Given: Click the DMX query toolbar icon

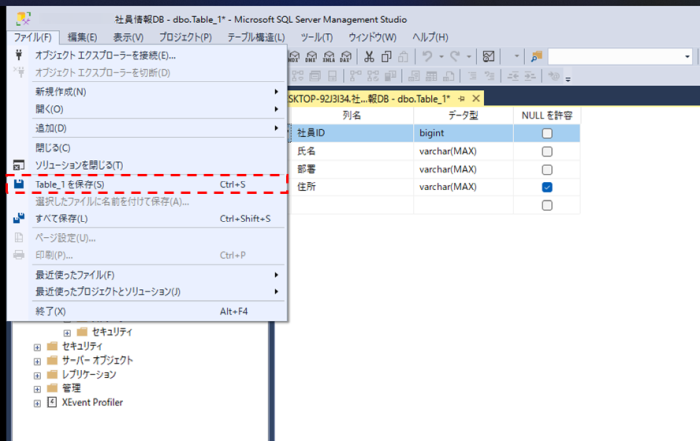Looking at the screenshot, I should click(x=313, y=56).
